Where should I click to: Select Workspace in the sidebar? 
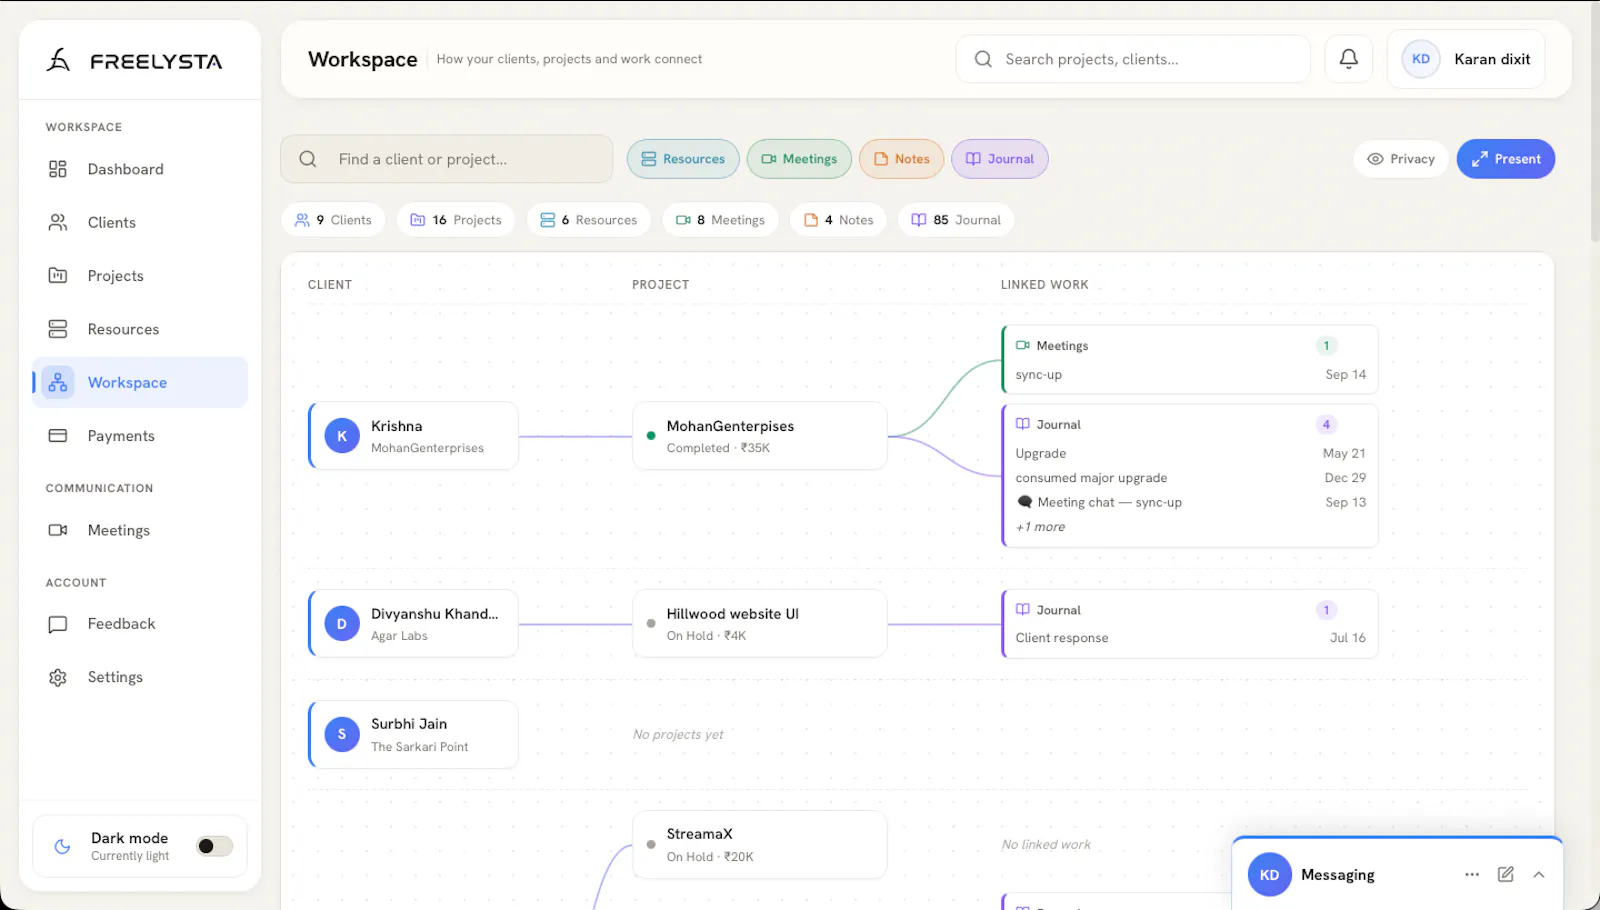point(140,382)
